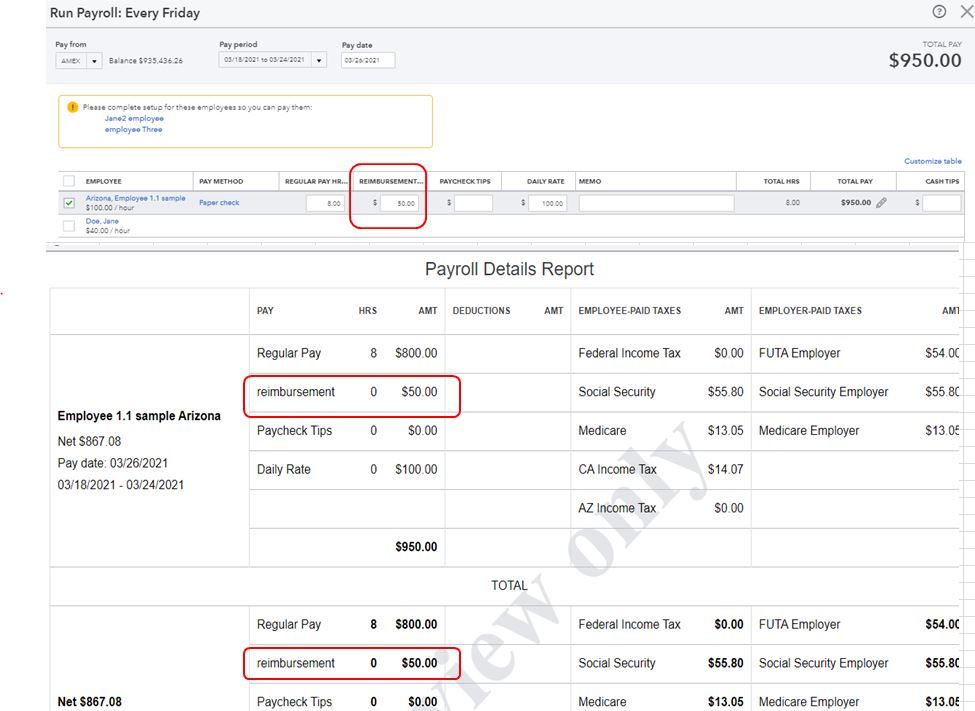Click the Doe, Jane employee name link
The width and height of the screenshot is (975, 711).
[102, 221]
